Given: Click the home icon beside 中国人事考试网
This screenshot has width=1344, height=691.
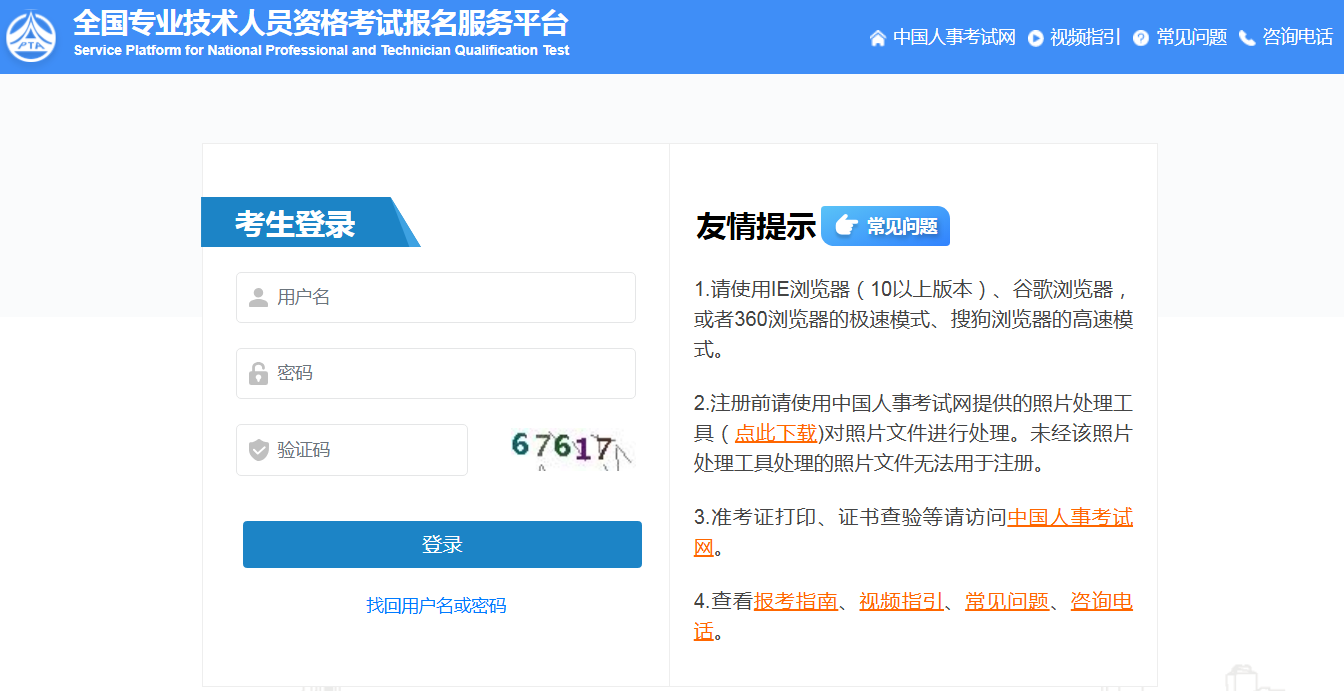Looking at the screenshot, I should [x=878, y=38].
